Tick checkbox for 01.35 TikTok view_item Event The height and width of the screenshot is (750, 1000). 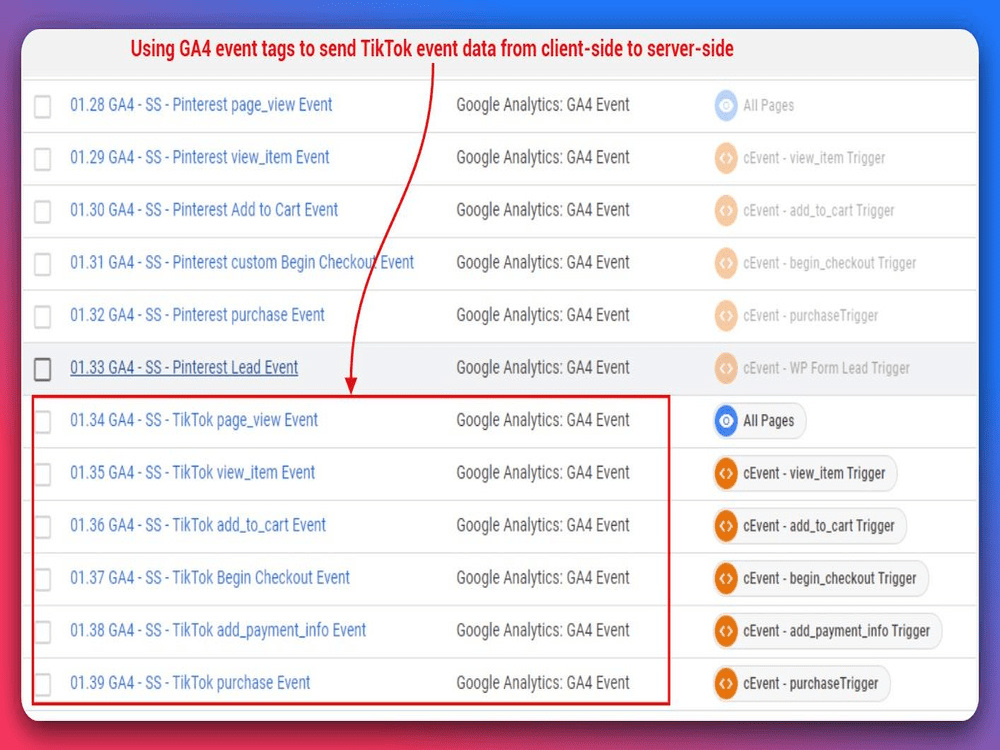point(43,474)
